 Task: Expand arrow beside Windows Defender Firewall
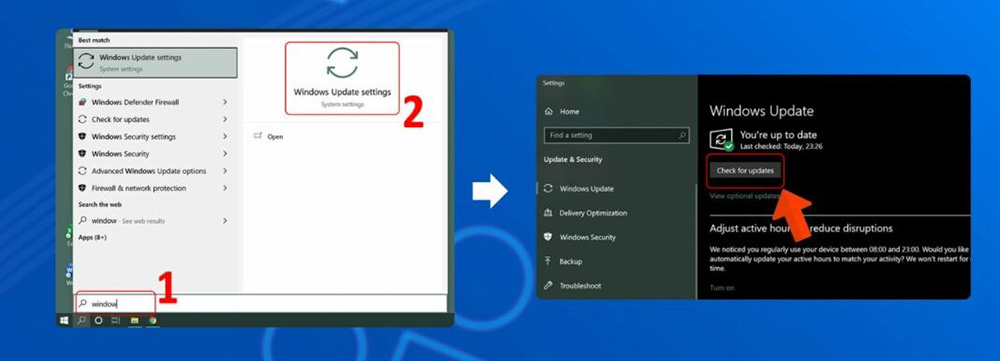(x=225, y=102)
